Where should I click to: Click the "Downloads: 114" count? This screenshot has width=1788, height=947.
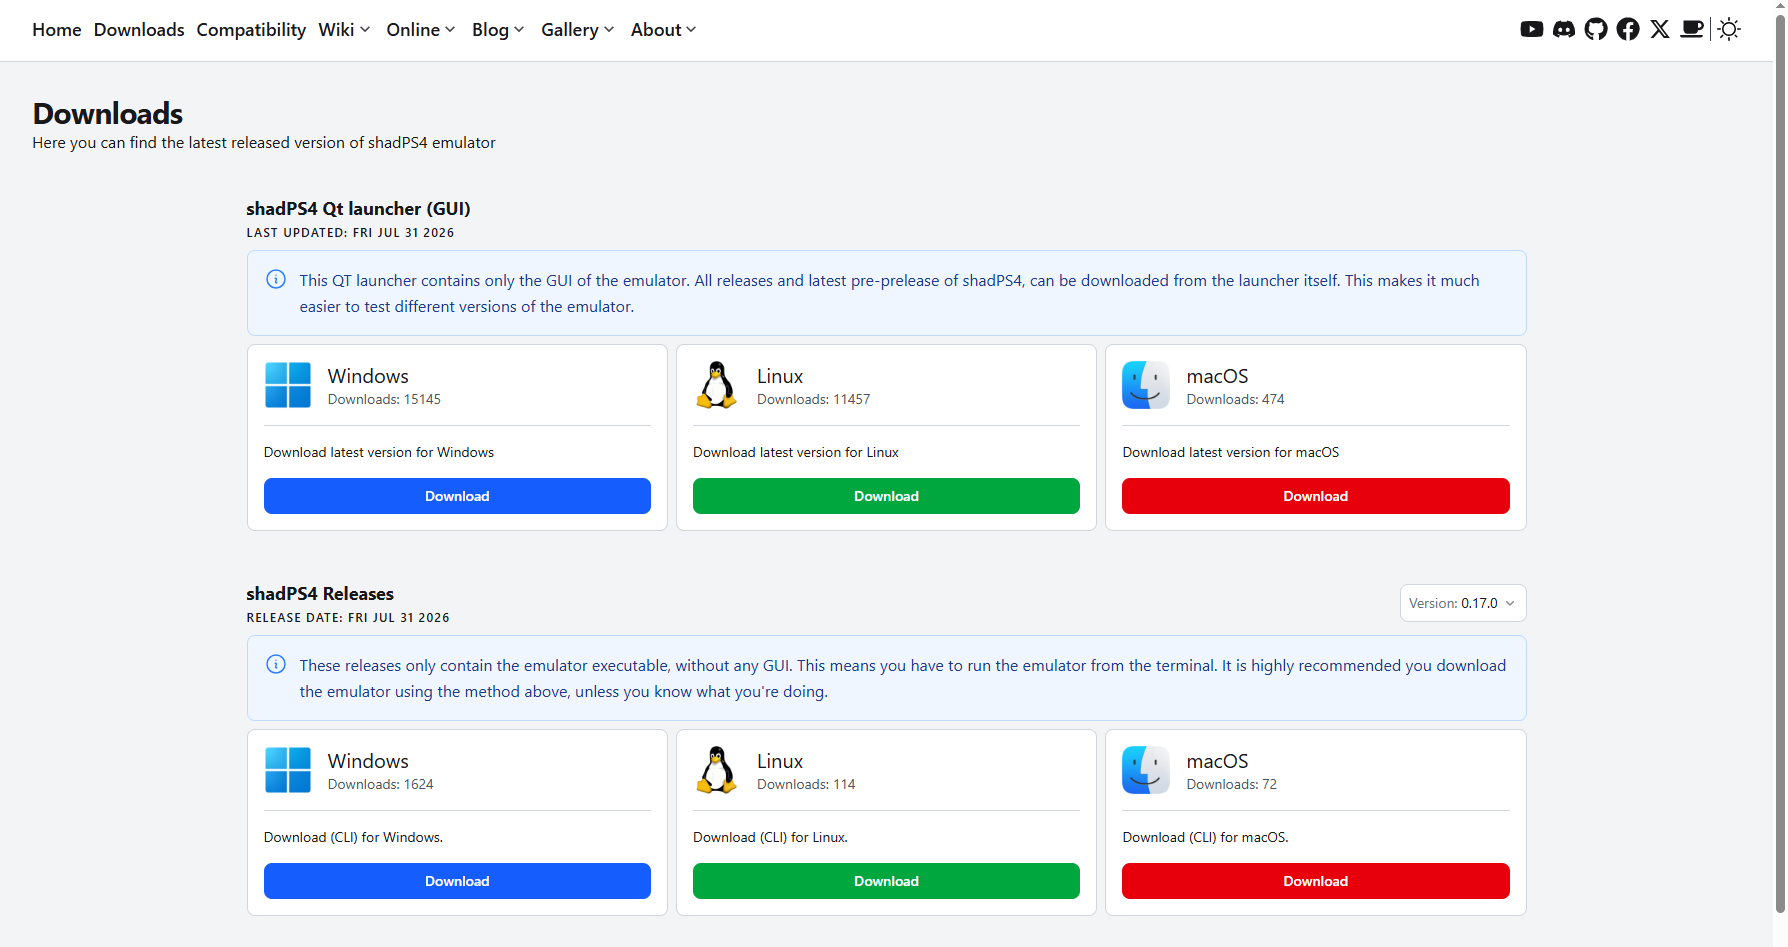(x=806, y=784)
